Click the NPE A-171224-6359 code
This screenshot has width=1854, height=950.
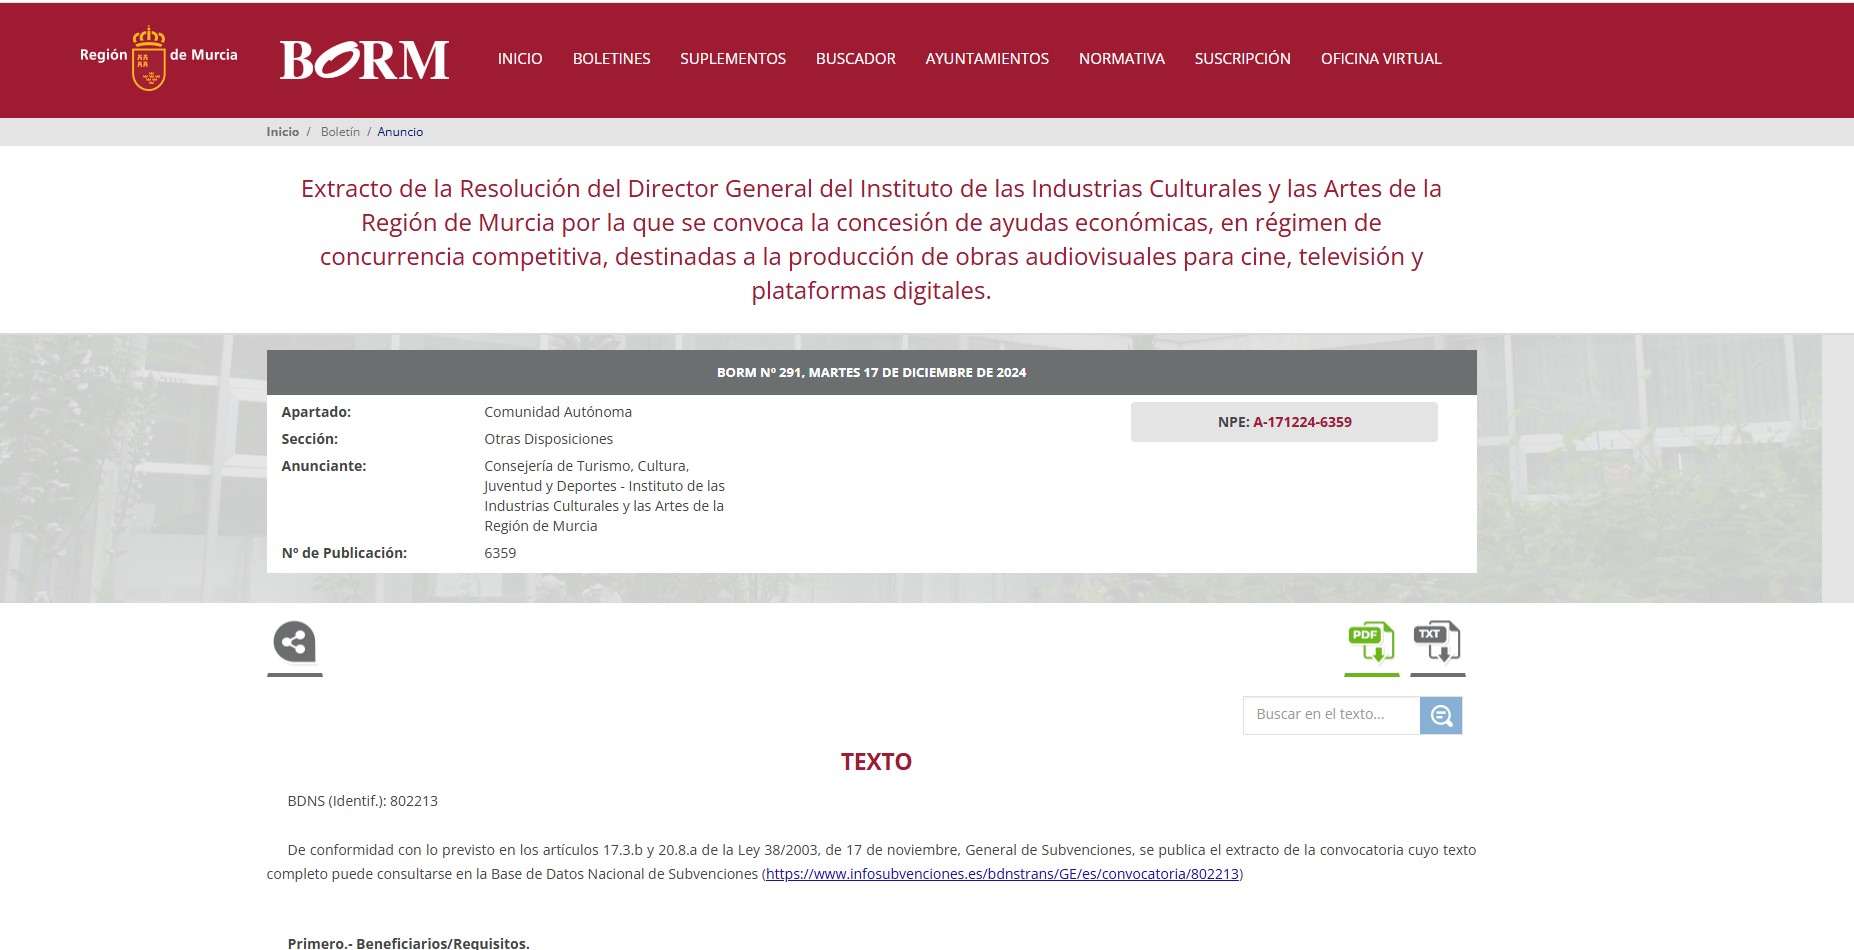(x=1302, y=422)
